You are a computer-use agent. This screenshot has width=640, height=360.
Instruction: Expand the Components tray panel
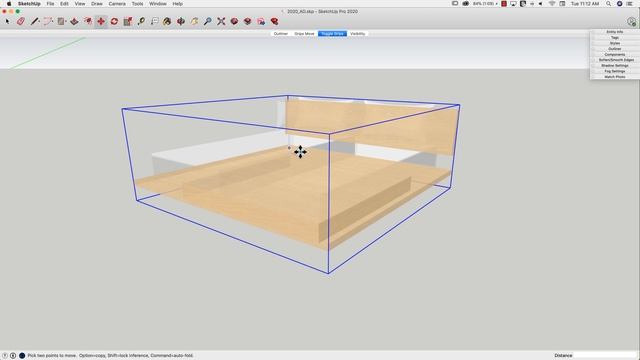pos(615,54)
